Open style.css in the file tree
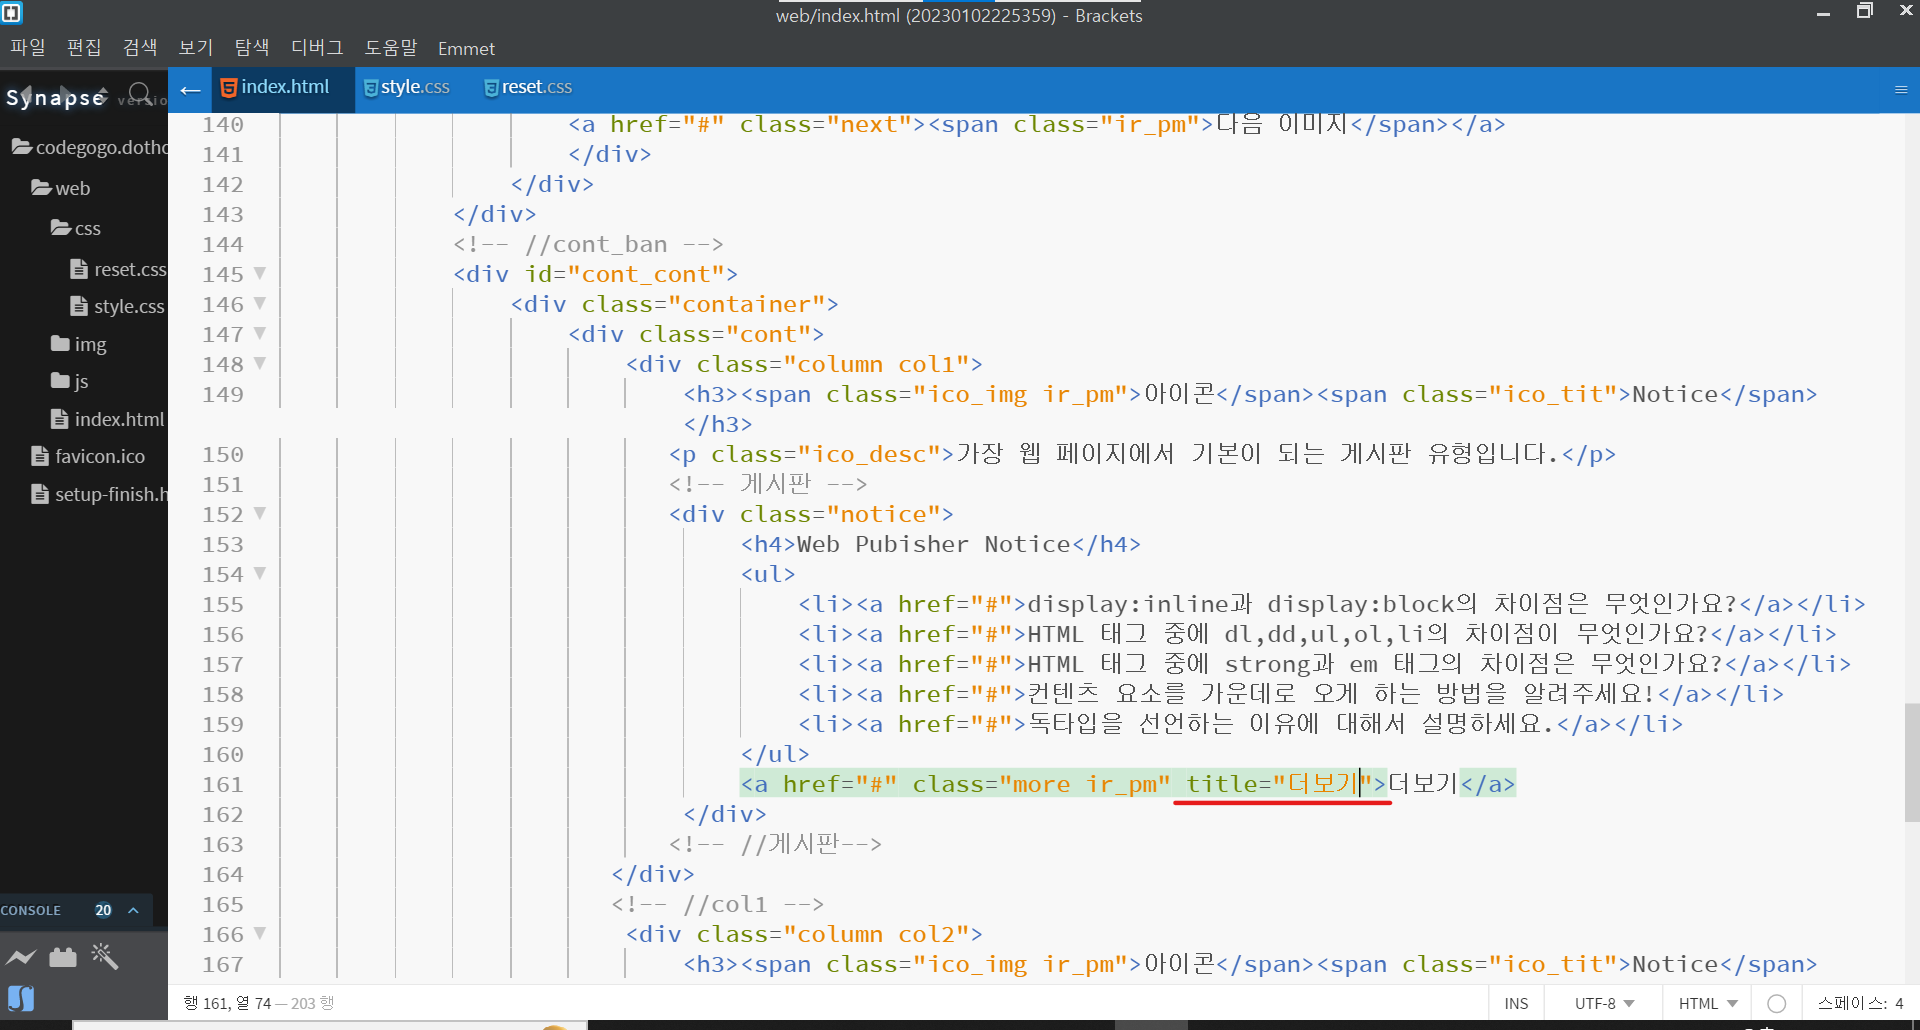 coord(118,306)
